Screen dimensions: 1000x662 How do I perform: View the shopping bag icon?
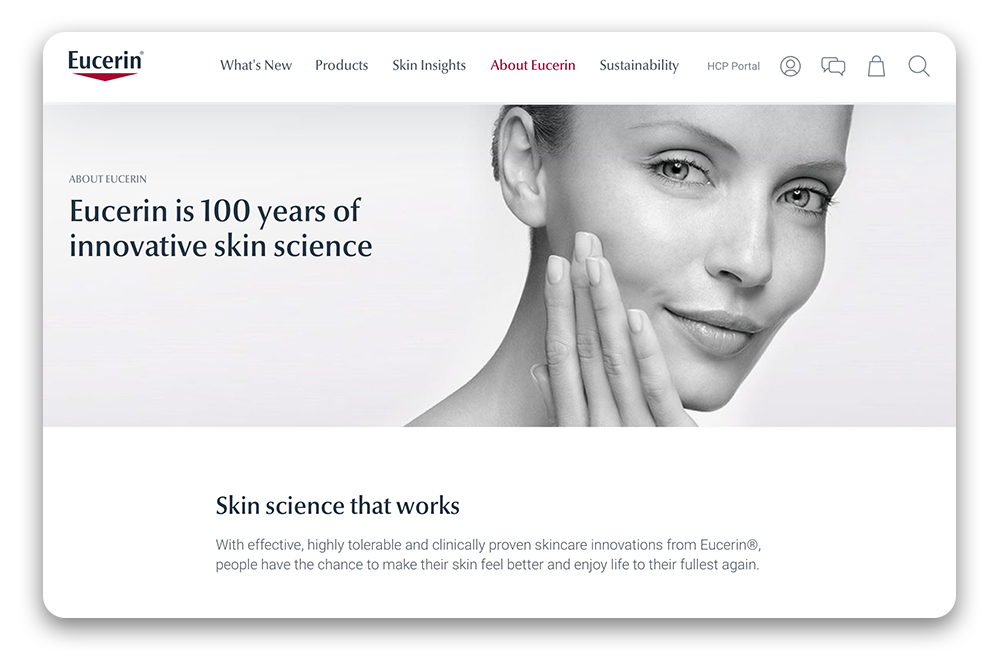(x=876, y=66)
